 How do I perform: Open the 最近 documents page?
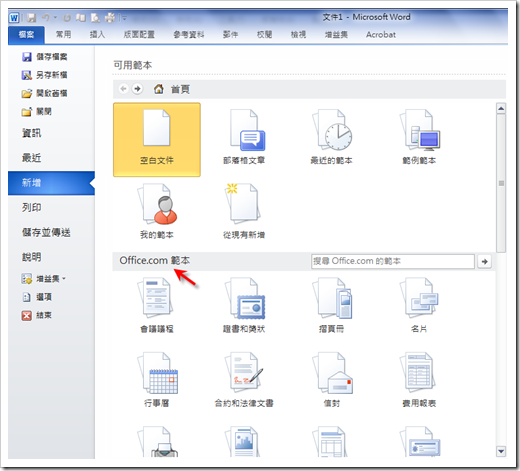pos(32,158)
